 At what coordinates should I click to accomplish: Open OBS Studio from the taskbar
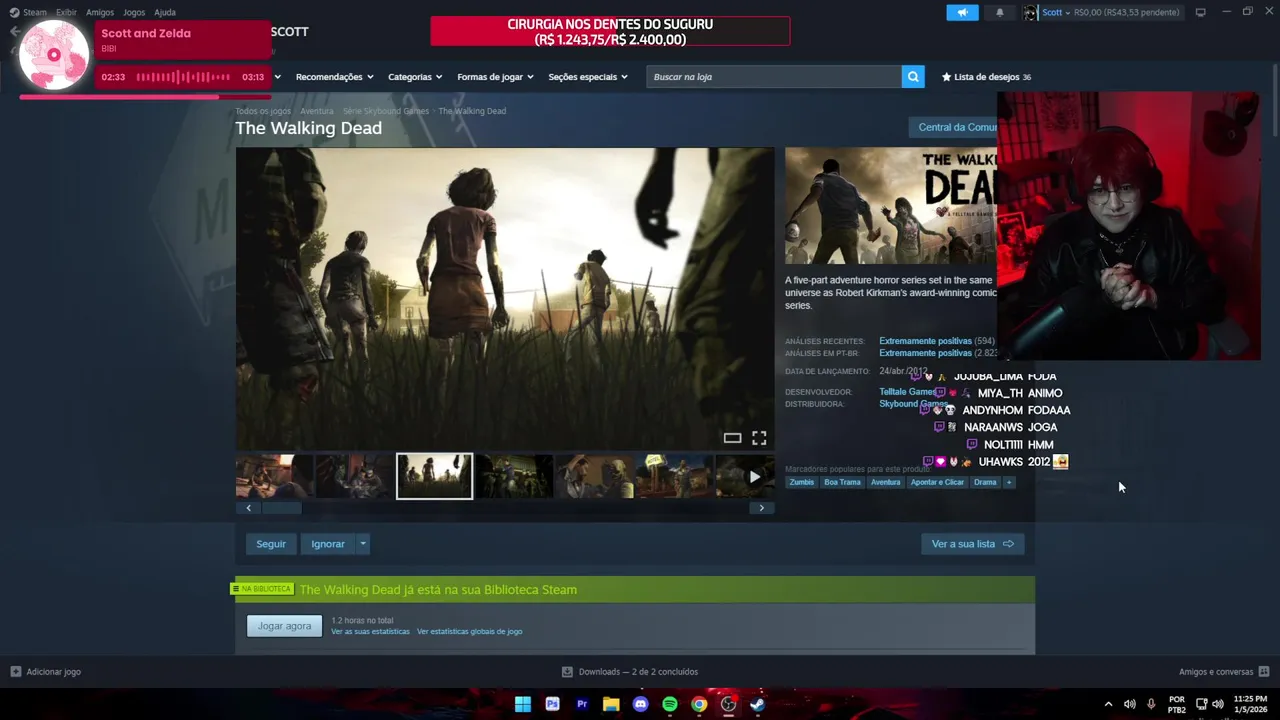728,704
